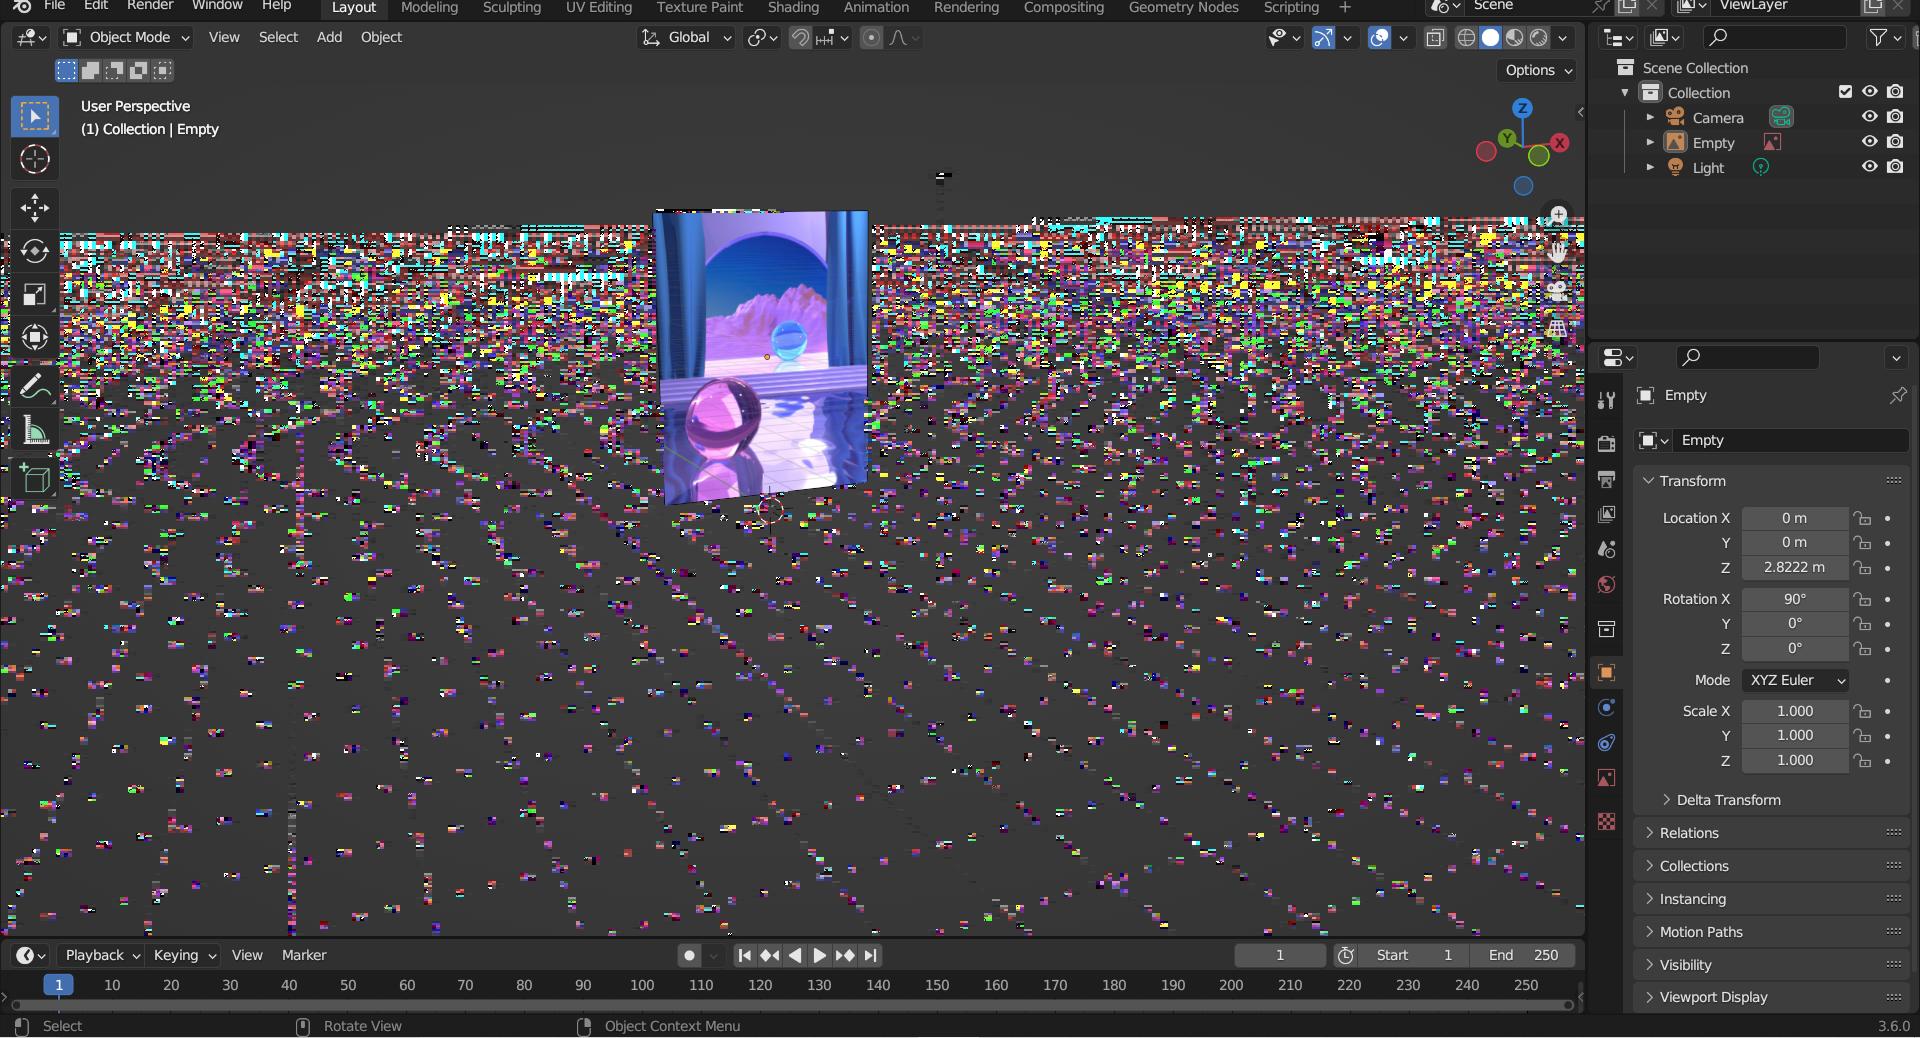Open the Output properties tab
The height and width of the screenshot is (1038, 1920).
(1606, 479)
